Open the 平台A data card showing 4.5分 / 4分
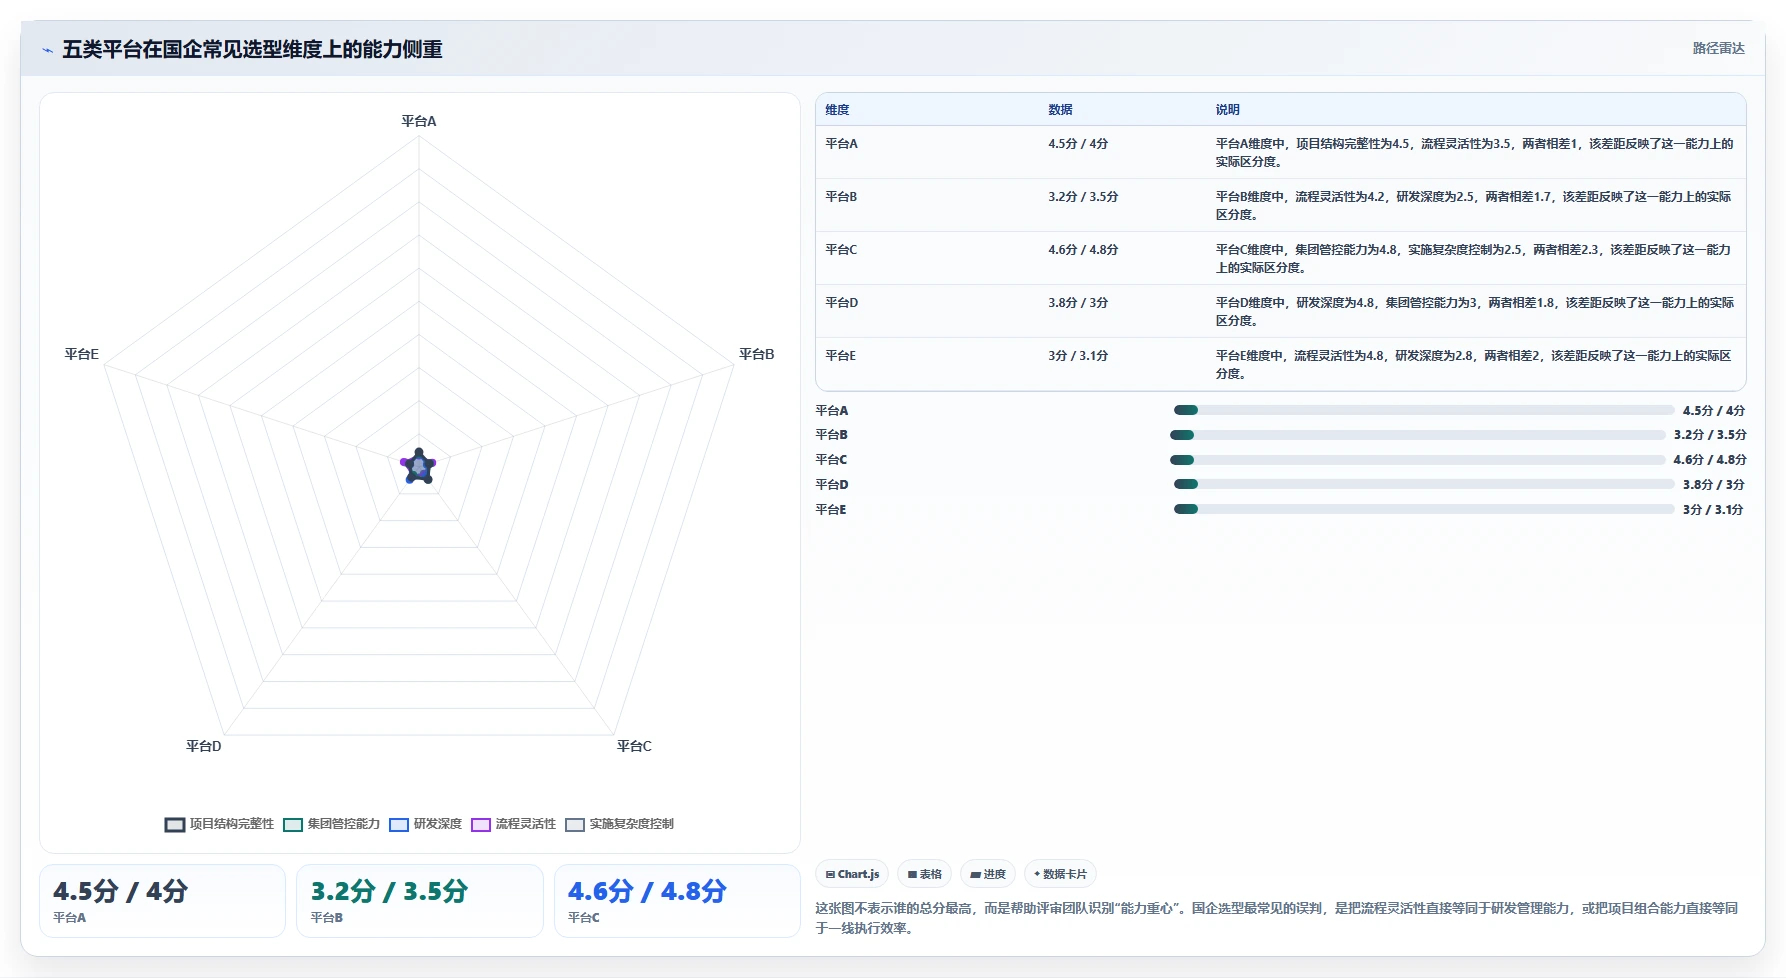 coord(163,901)
